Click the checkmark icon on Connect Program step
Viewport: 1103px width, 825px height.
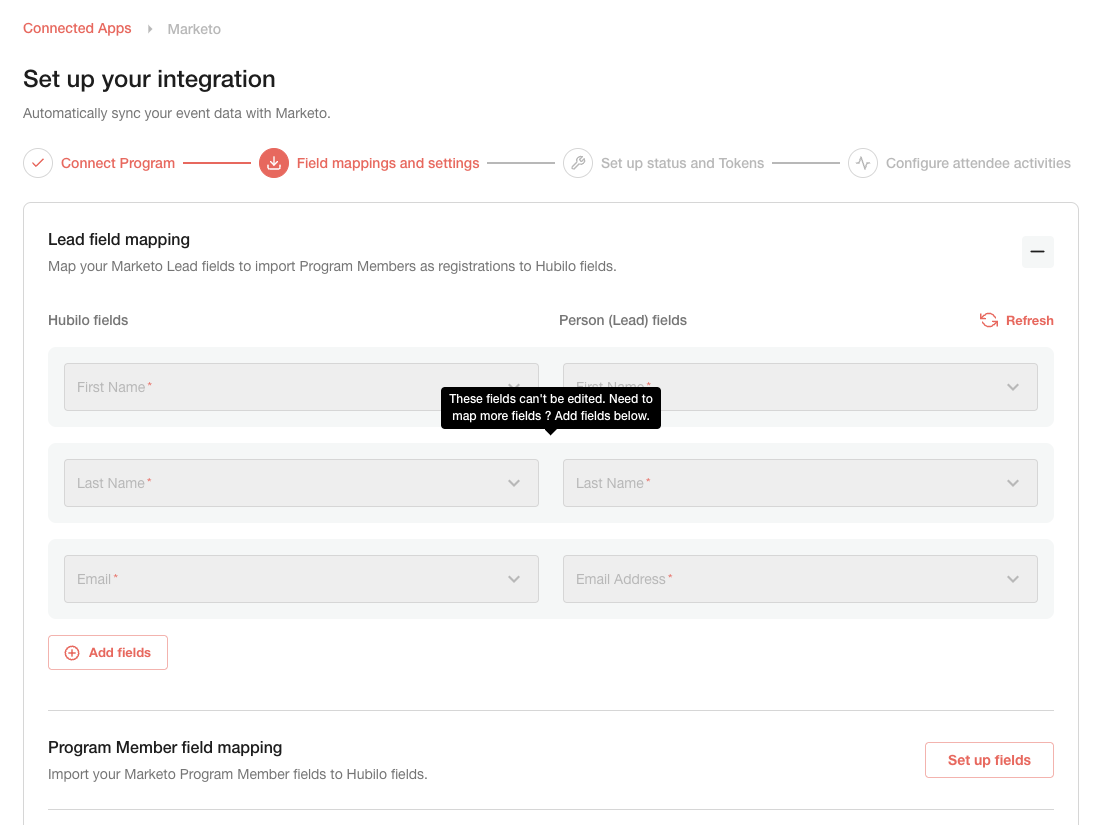(37, 162)
